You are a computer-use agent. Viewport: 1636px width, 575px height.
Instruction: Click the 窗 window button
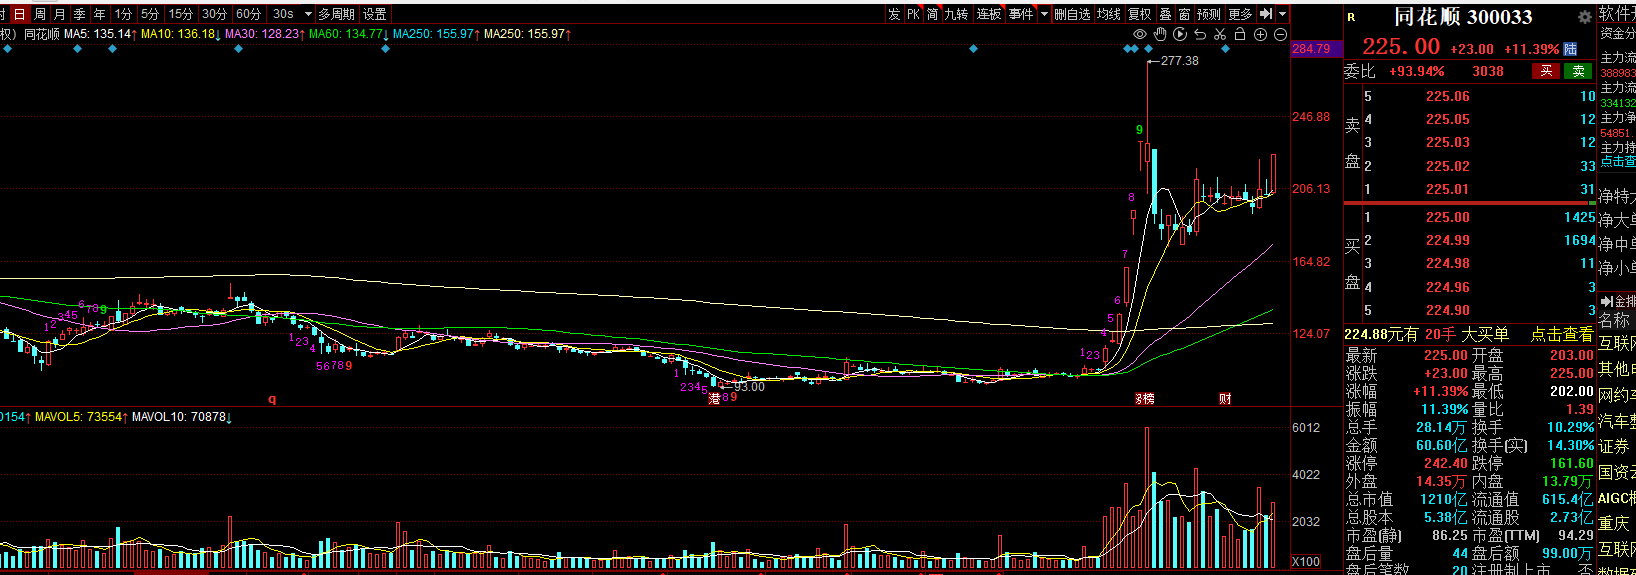tap(1184, 14)
